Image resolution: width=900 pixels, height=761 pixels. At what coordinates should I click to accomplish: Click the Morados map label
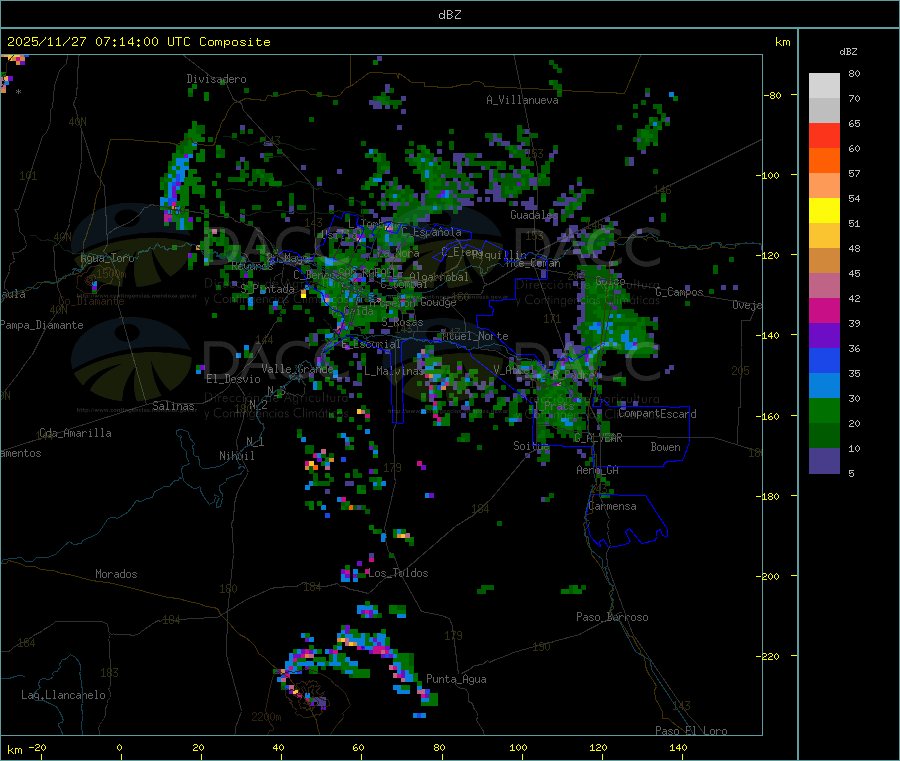pyautogui.click(x=116, y=574)
